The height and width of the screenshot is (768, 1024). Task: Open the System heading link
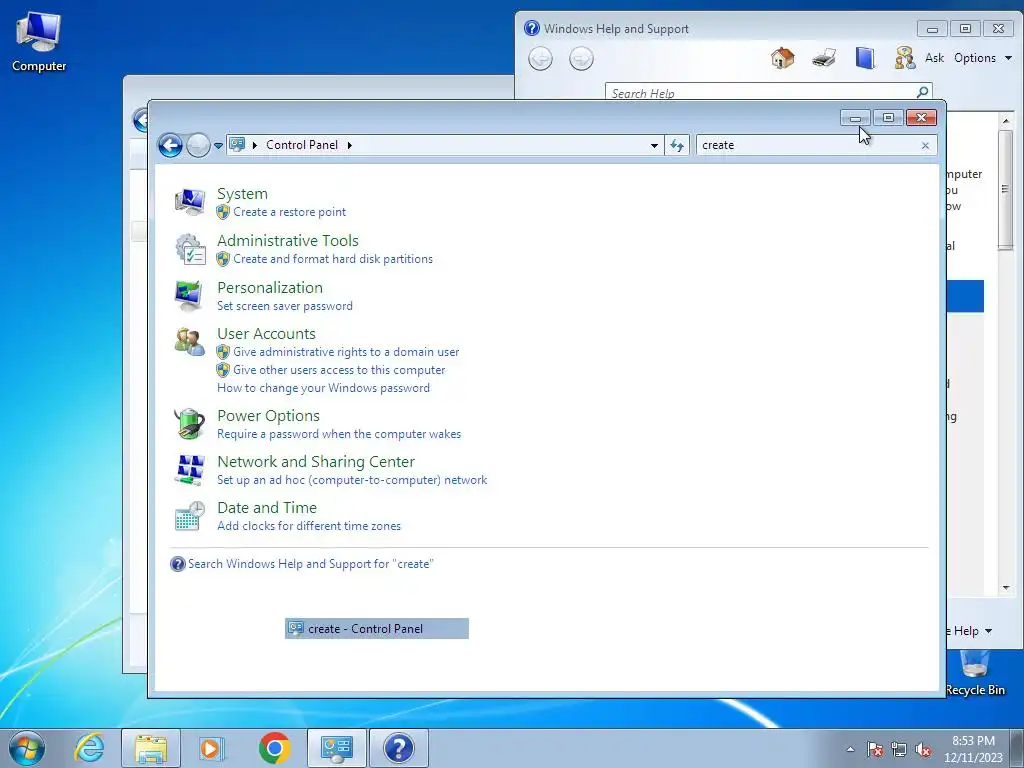point(242,194)
